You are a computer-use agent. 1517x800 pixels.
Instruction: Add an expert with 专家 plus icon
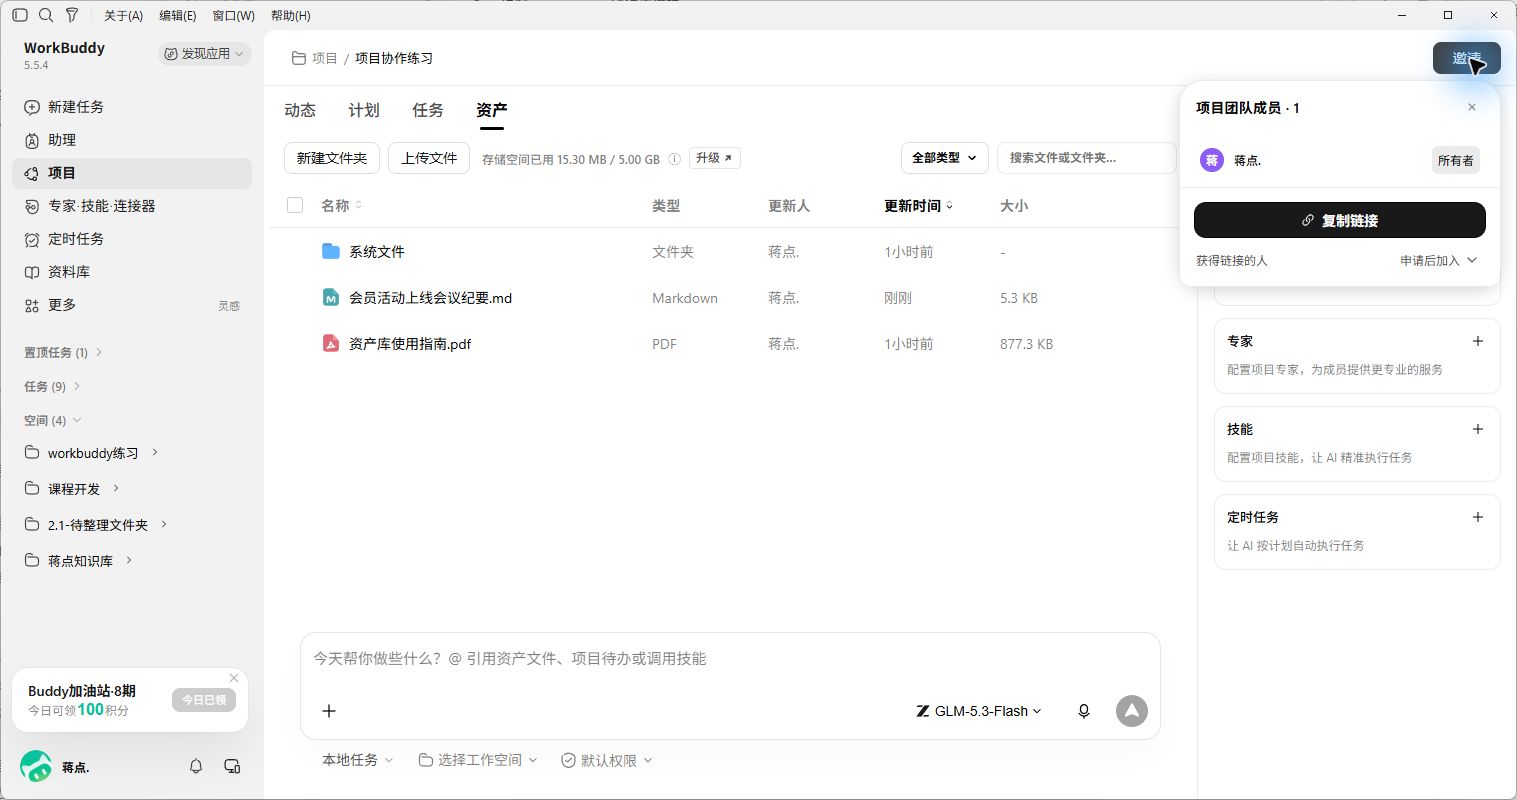[1478, 341]
